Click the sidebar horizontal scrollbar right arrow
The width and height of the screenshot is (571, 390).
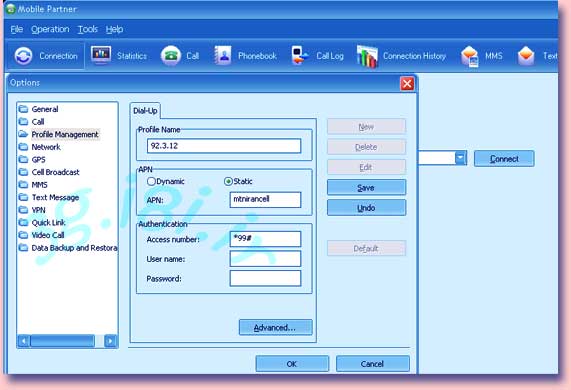[110, 341]
